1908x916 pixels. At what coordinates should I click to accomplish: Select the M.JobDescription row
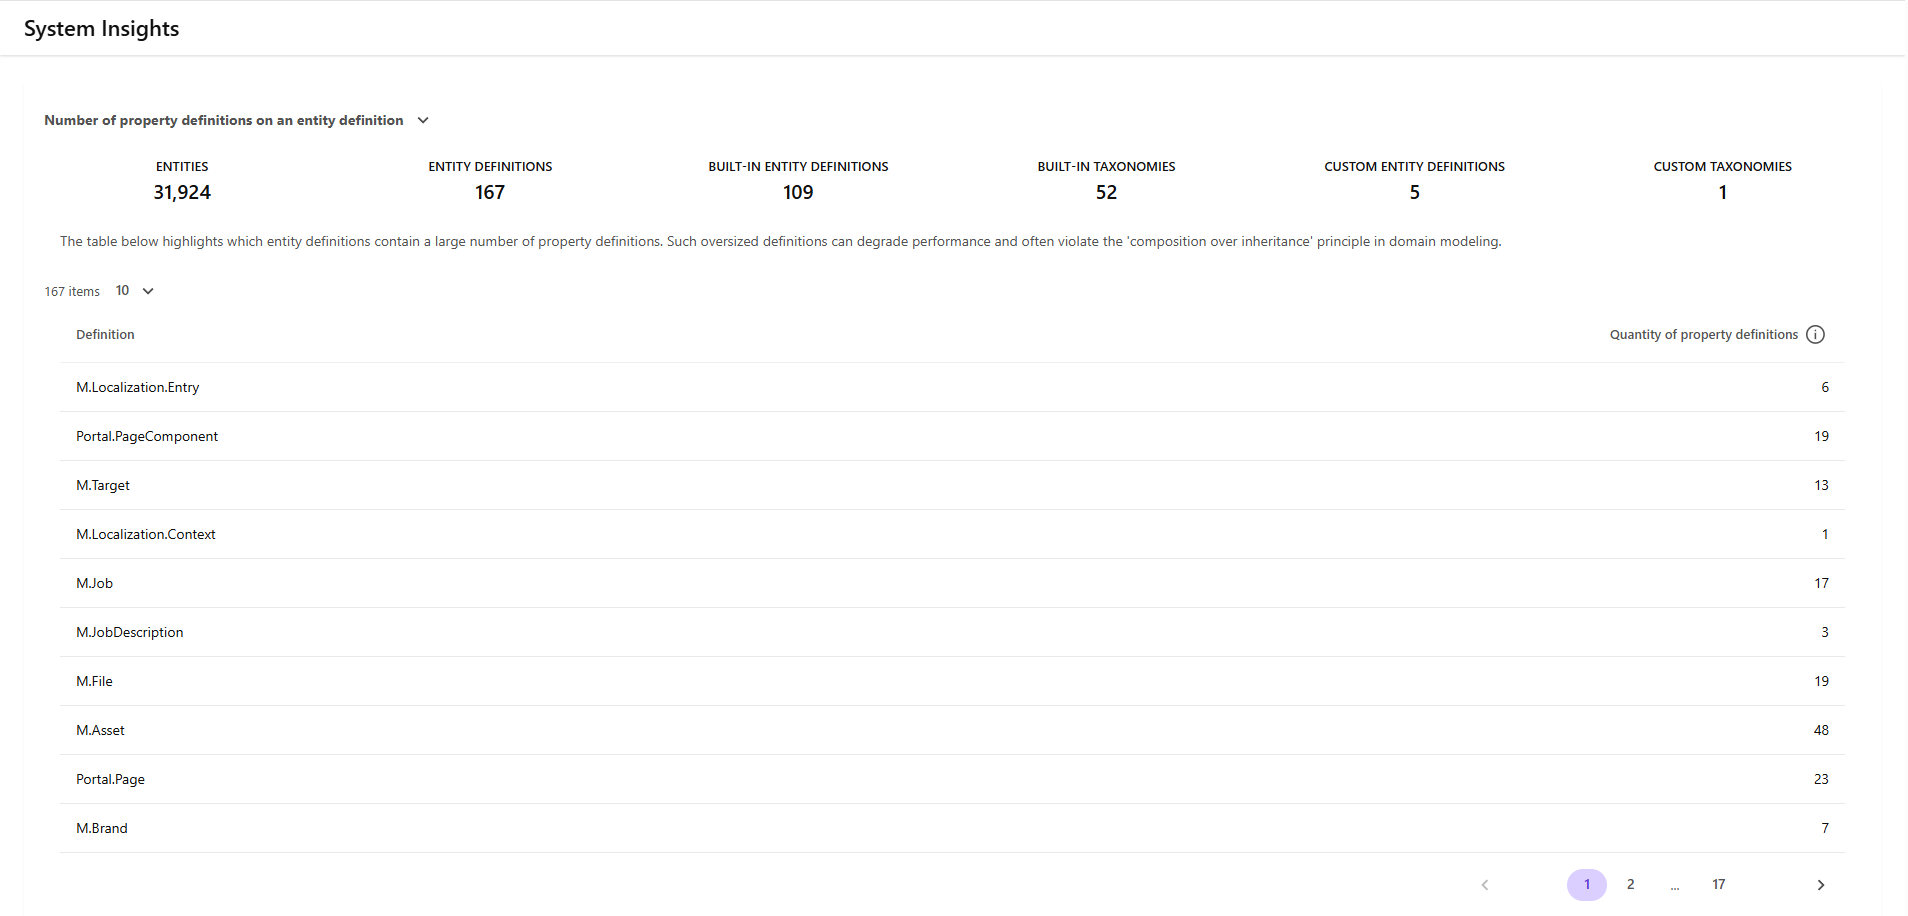130,633
